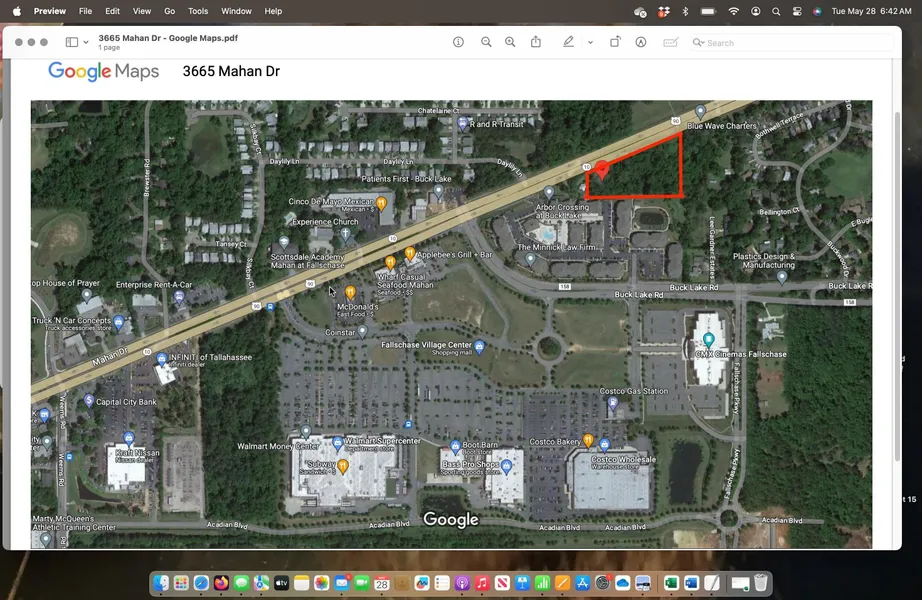Open Control Center in the menu bar
The height and width of the screenshot is (600, 922).
797,11
